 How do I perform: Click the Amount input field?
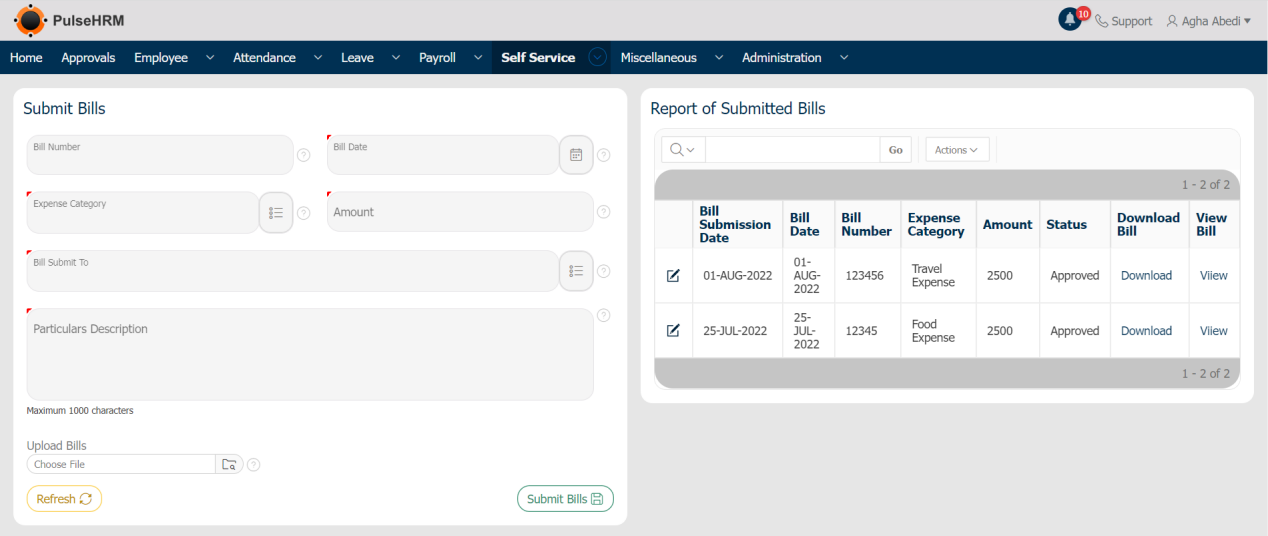(460, 212)
